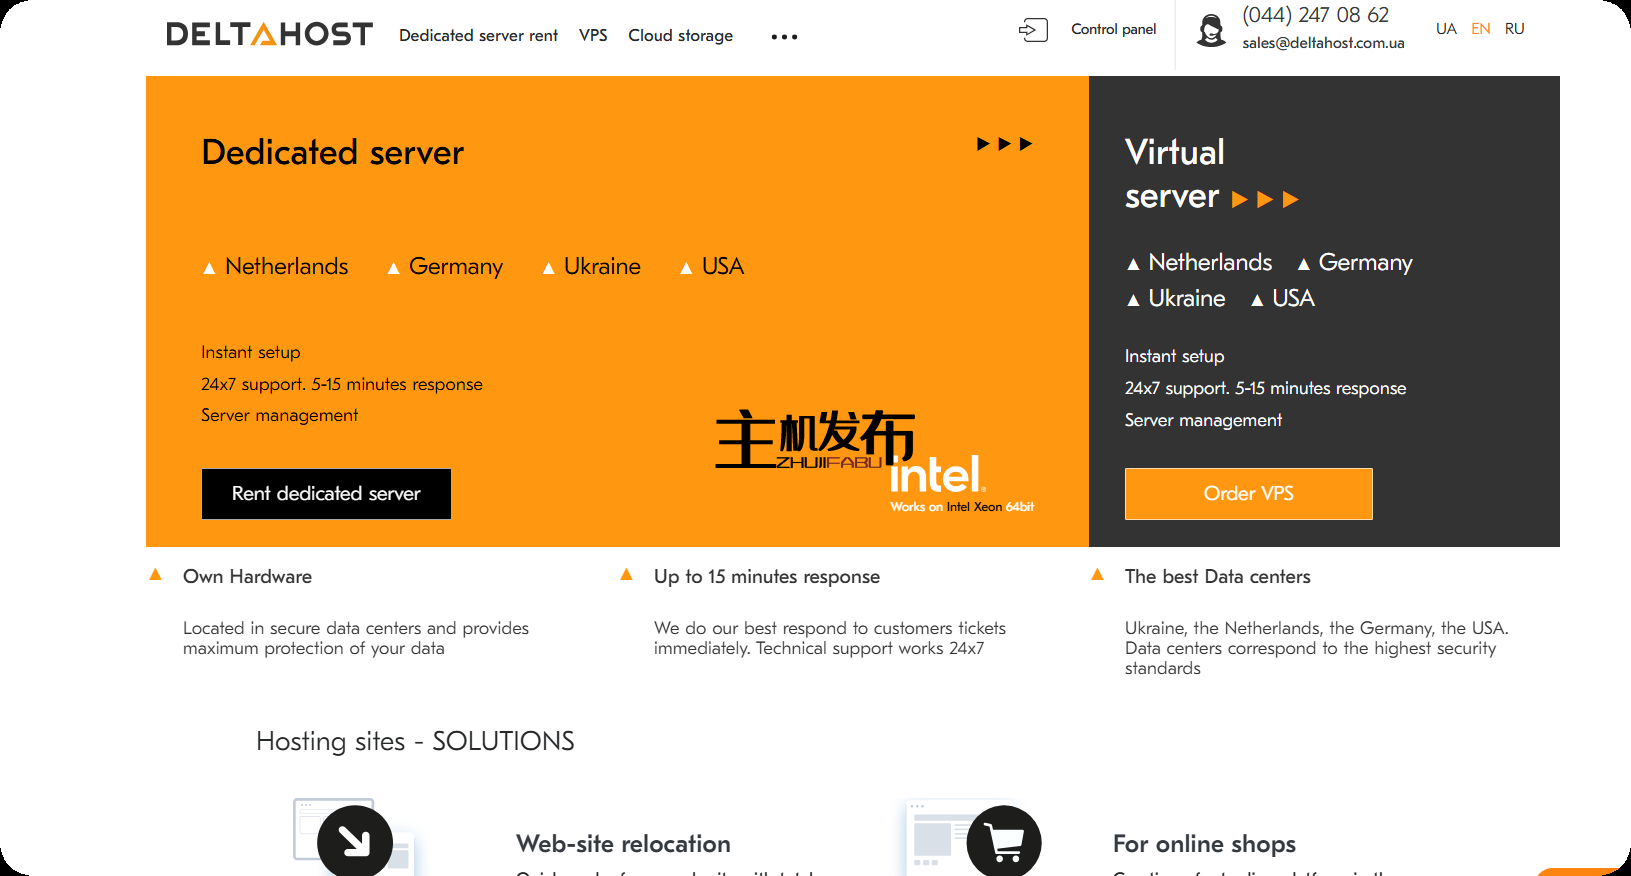This screenshot has height=876, width=1631.
Task: Click the Order VPS button
Action: coord(1248,494)
